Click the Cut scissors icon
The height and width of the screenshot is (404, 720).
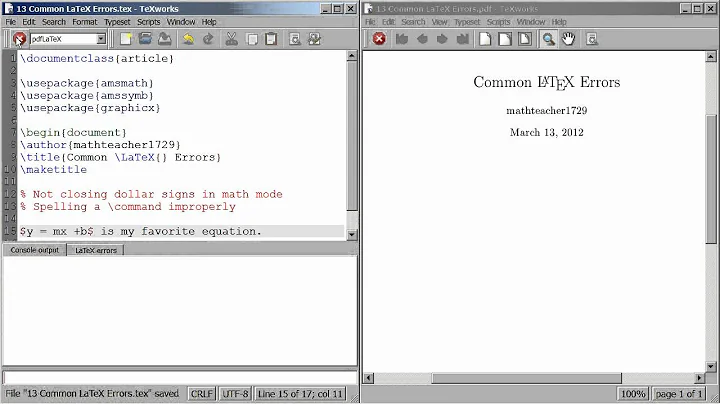click(x=232, y=39)
